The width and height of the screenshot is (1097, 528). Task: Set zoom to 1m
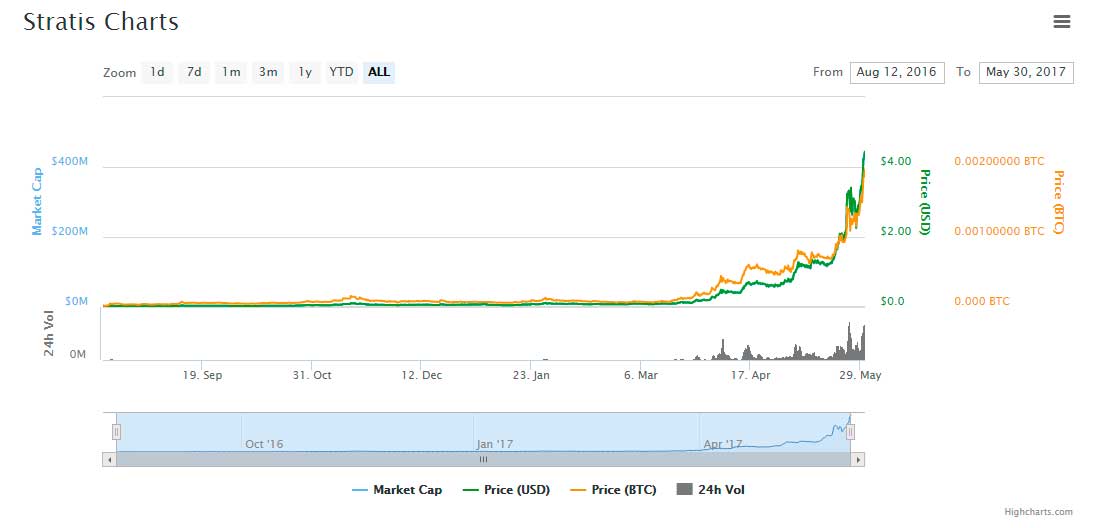tap(232, 72)
